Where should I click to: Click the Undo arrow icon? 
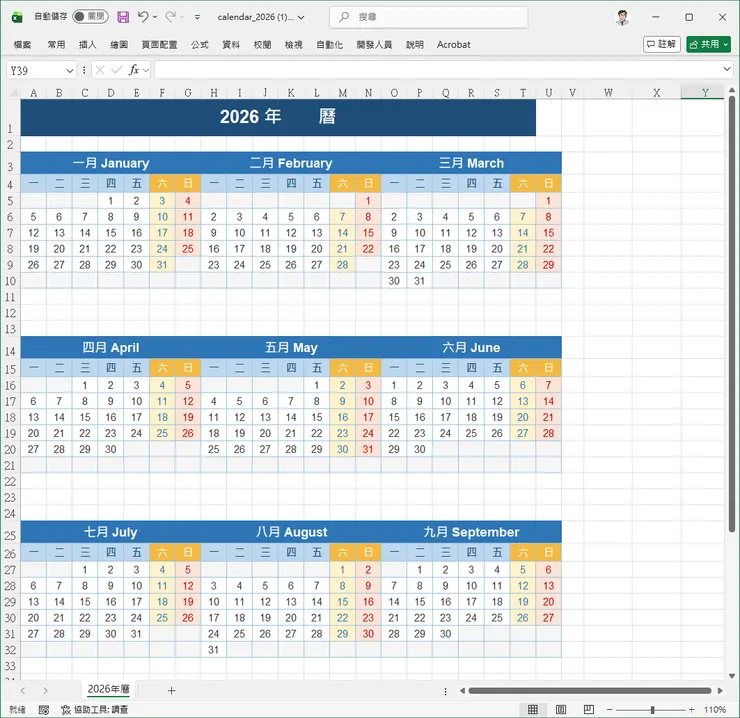[x=143, y=17]
